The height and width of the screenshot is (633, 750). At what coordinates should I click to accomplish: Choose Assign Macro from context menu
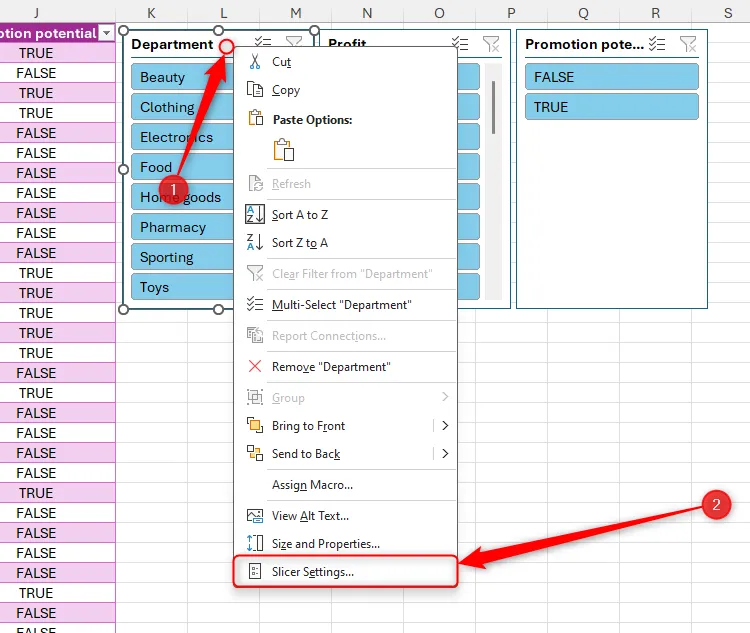coord(312,485)
